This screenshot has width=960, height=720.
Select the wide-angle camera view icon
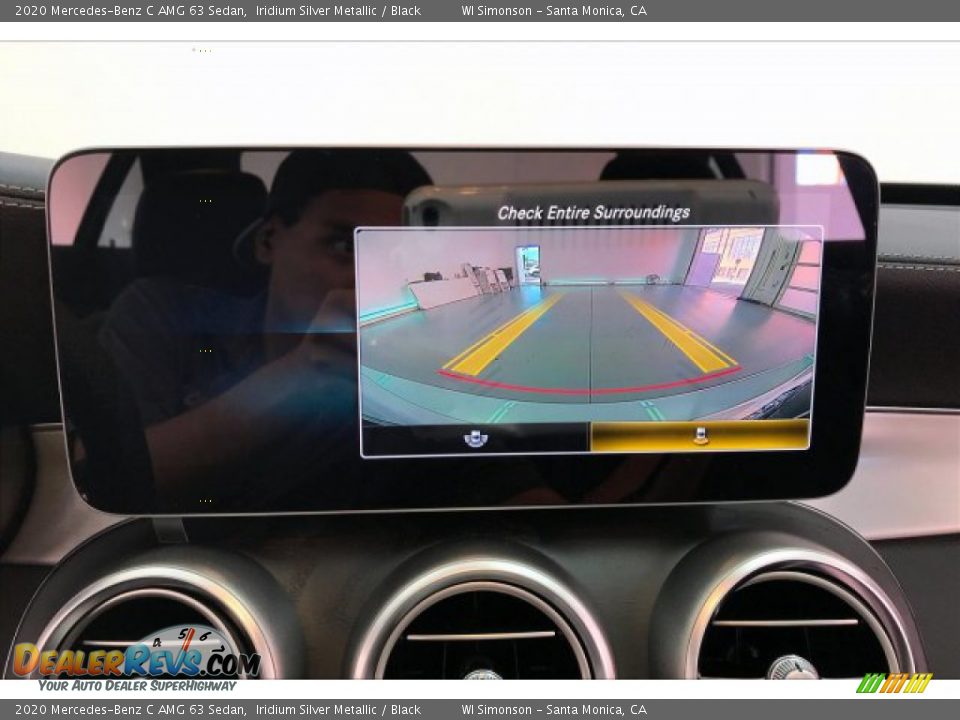pos(476,438)
